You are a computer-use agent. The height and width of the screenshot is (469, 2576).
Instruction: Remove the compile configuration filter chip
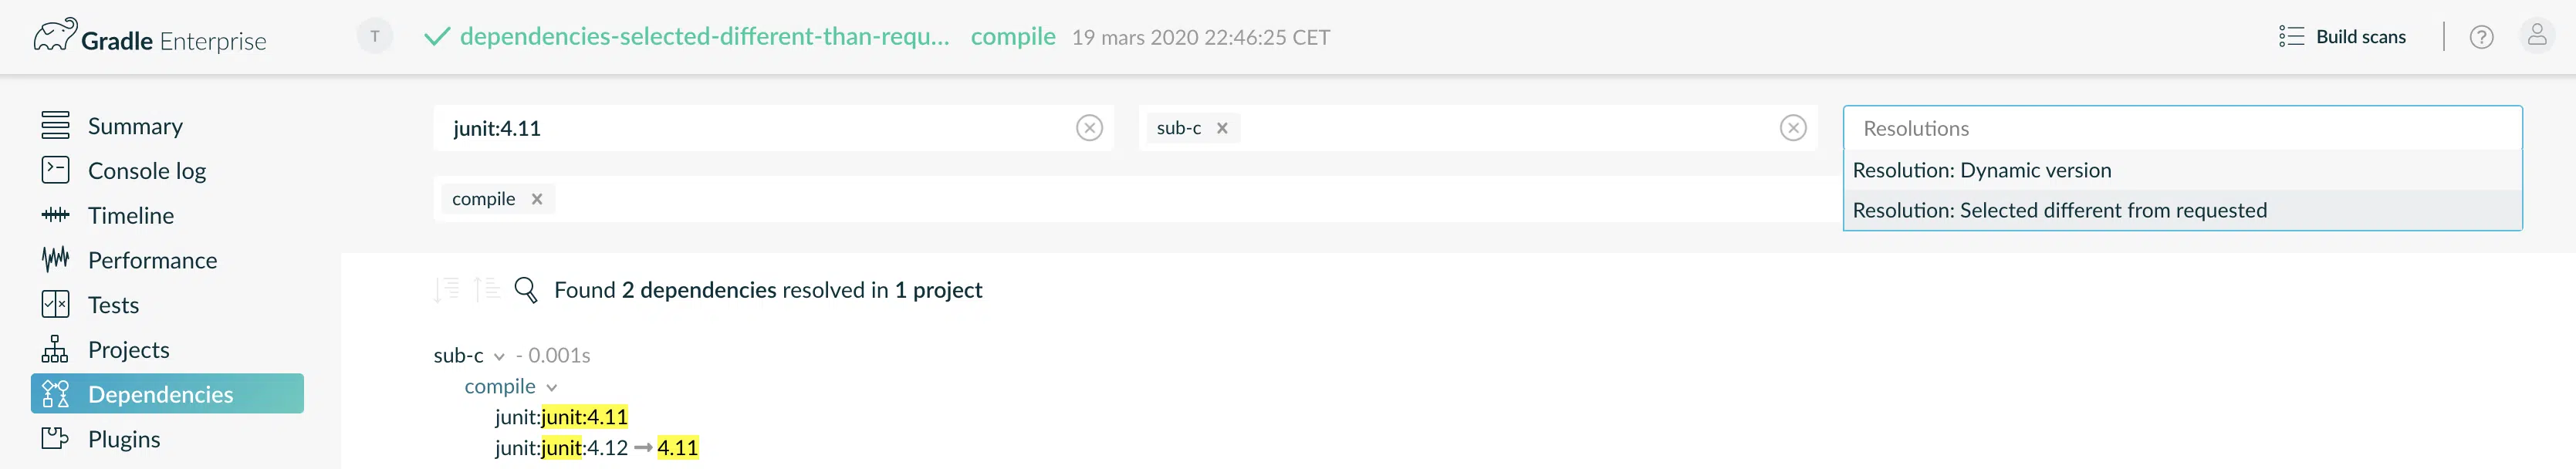(x=537, y=199)
